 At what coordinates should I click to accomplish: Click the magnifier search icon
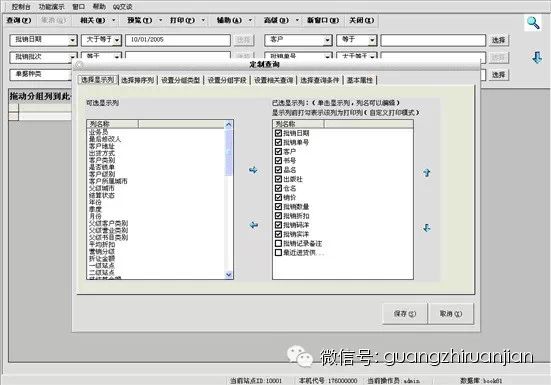point(533,23)
